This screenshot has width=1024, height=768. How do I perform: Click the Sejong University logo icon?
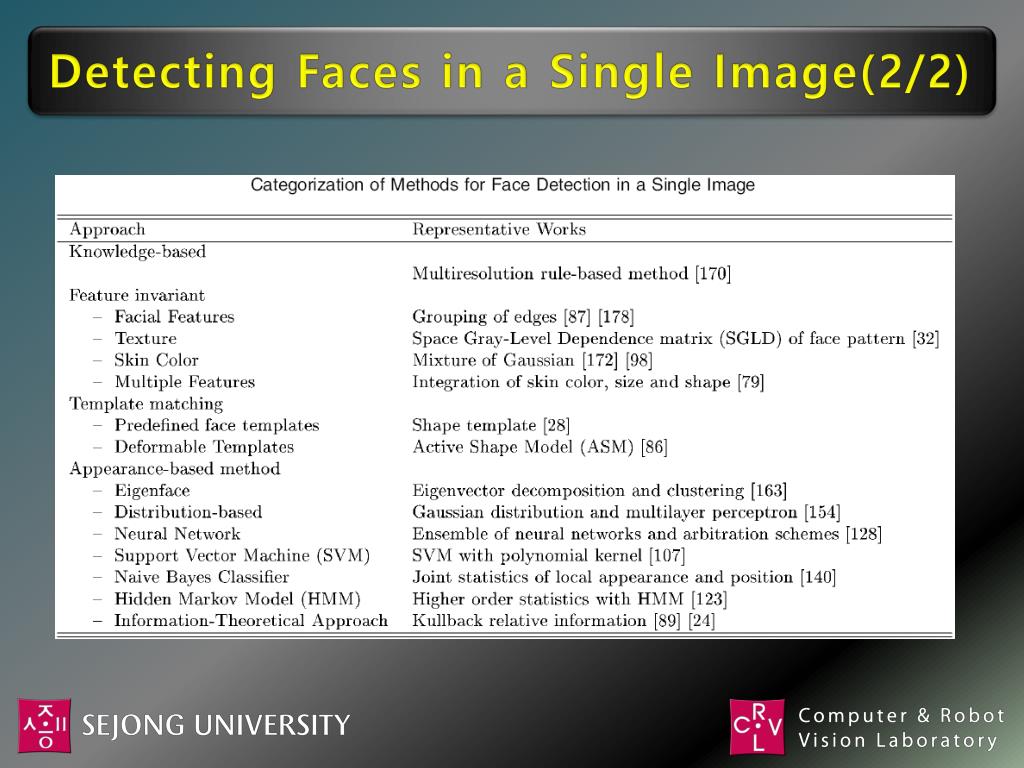click(44, 725)
